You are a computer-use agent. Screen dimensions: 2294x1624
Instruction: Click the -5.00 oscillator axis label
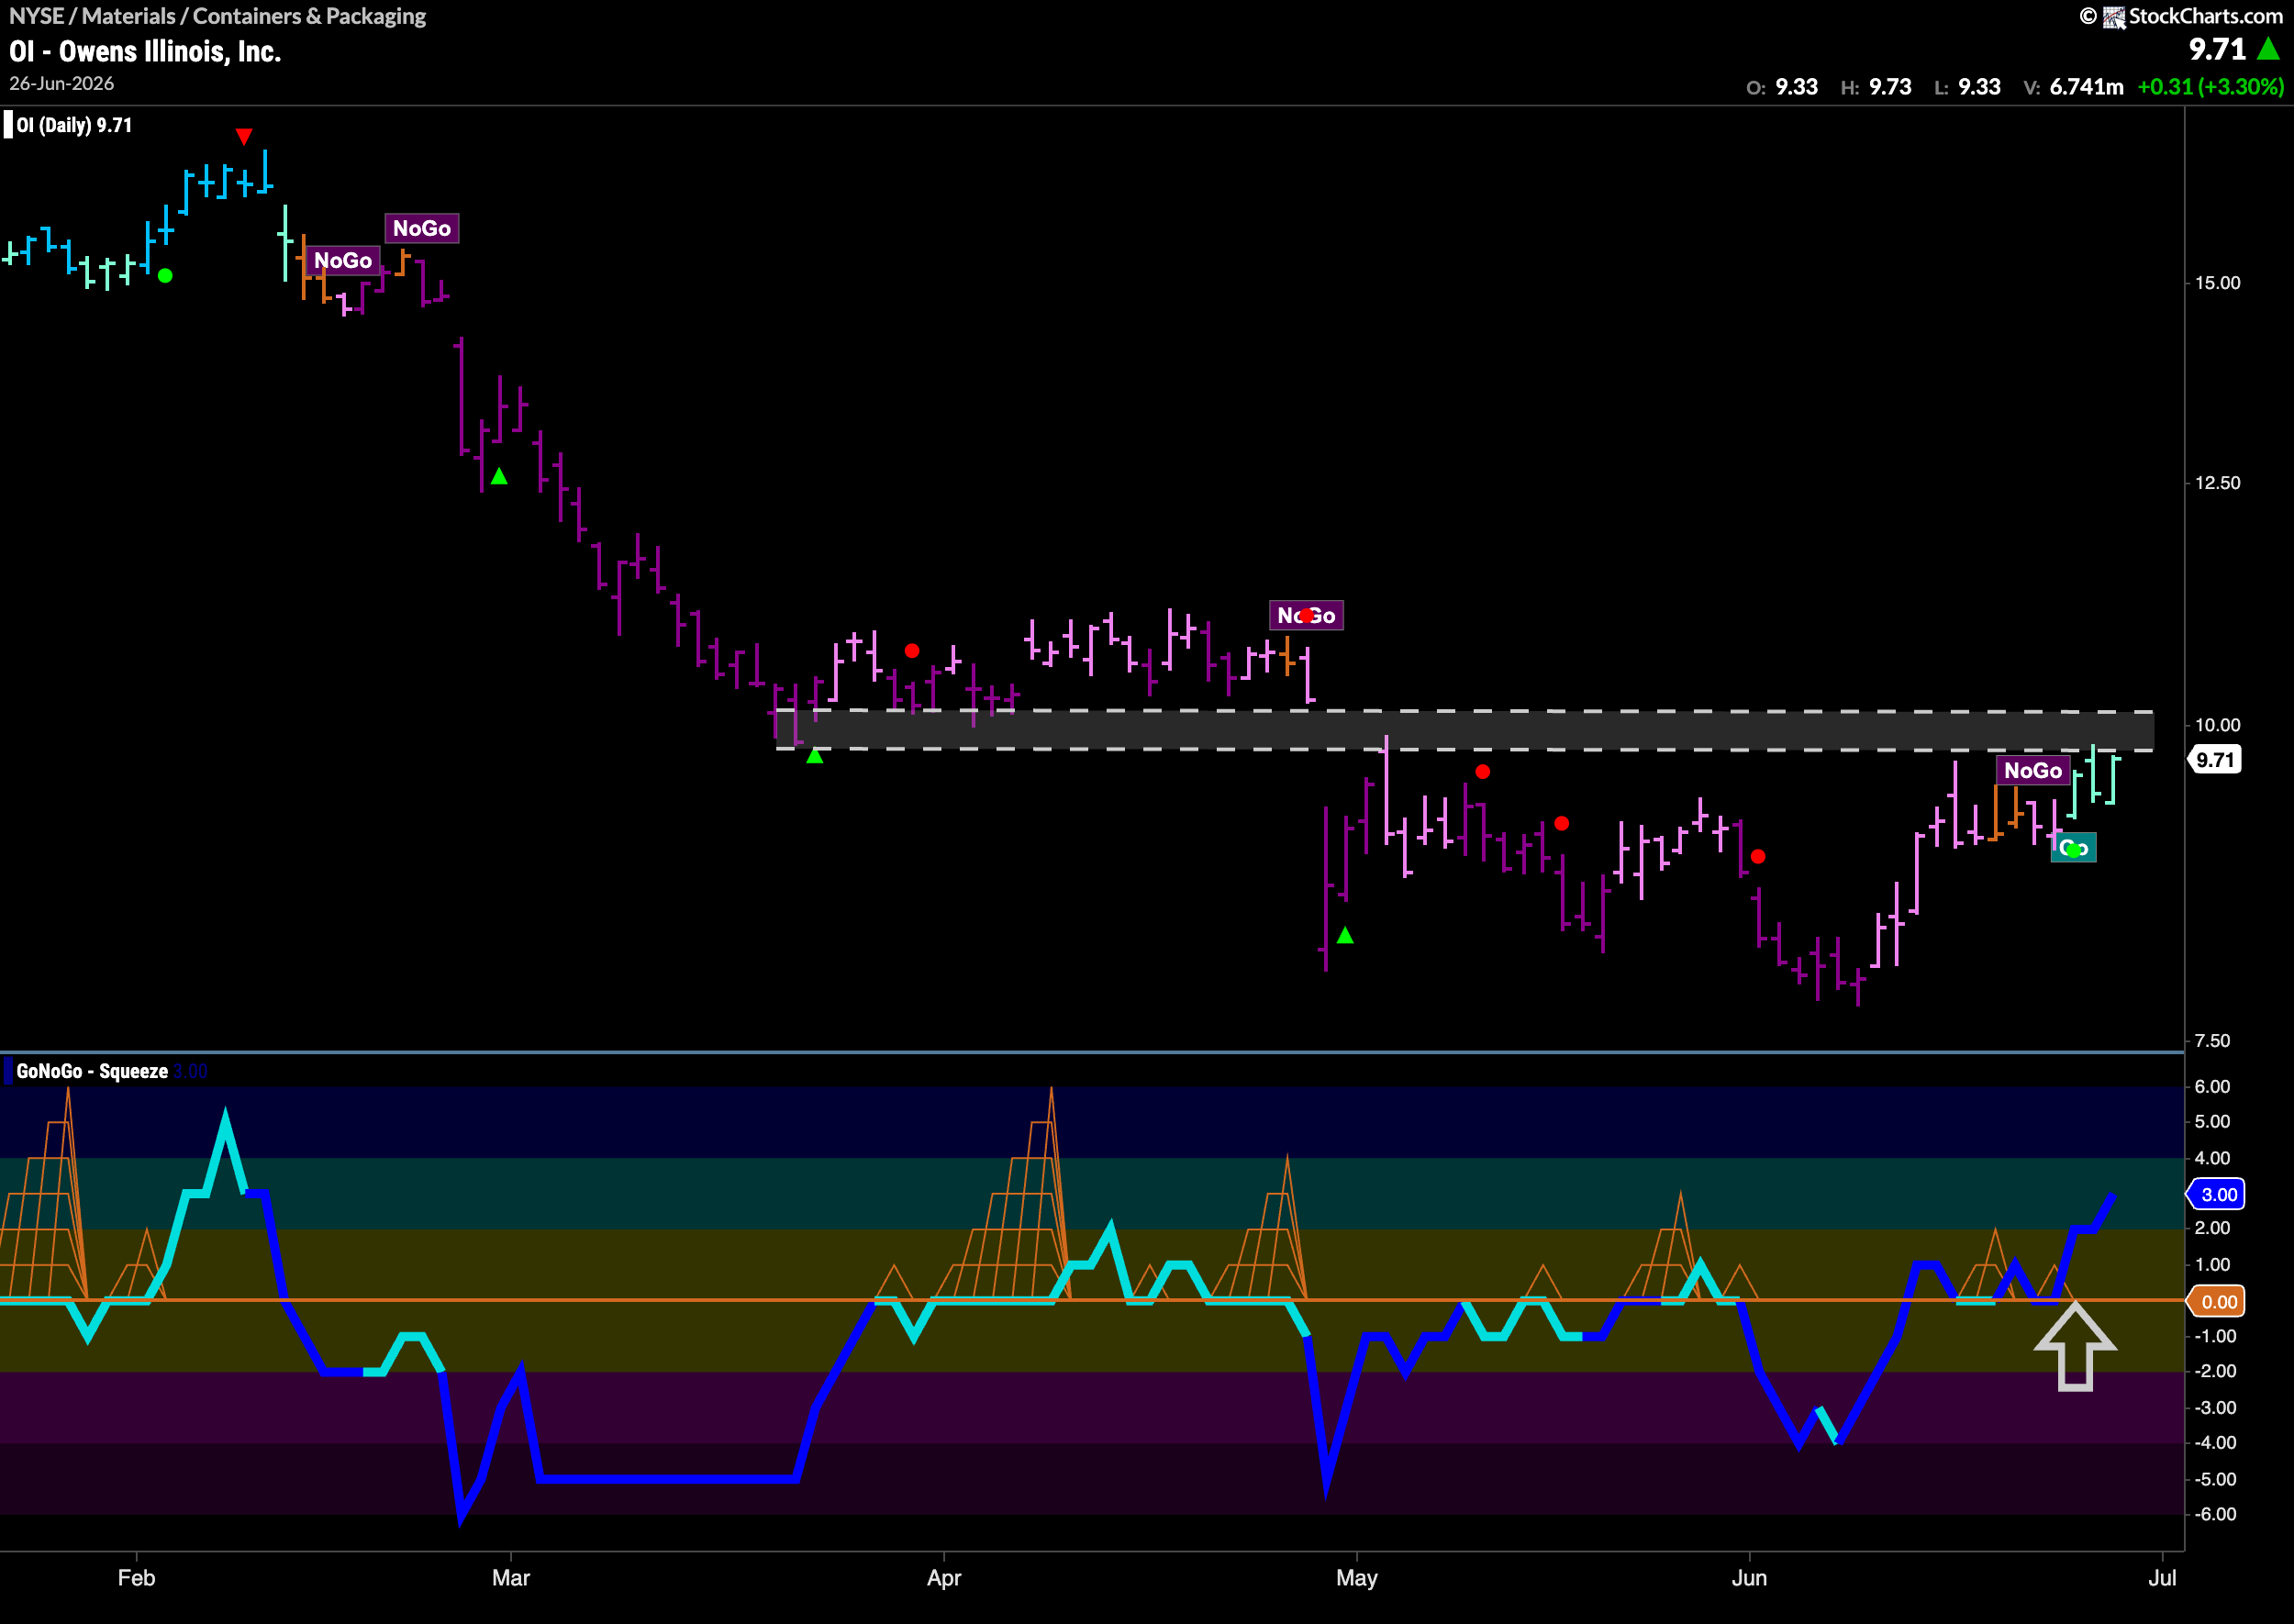tap(2215, 1479)
